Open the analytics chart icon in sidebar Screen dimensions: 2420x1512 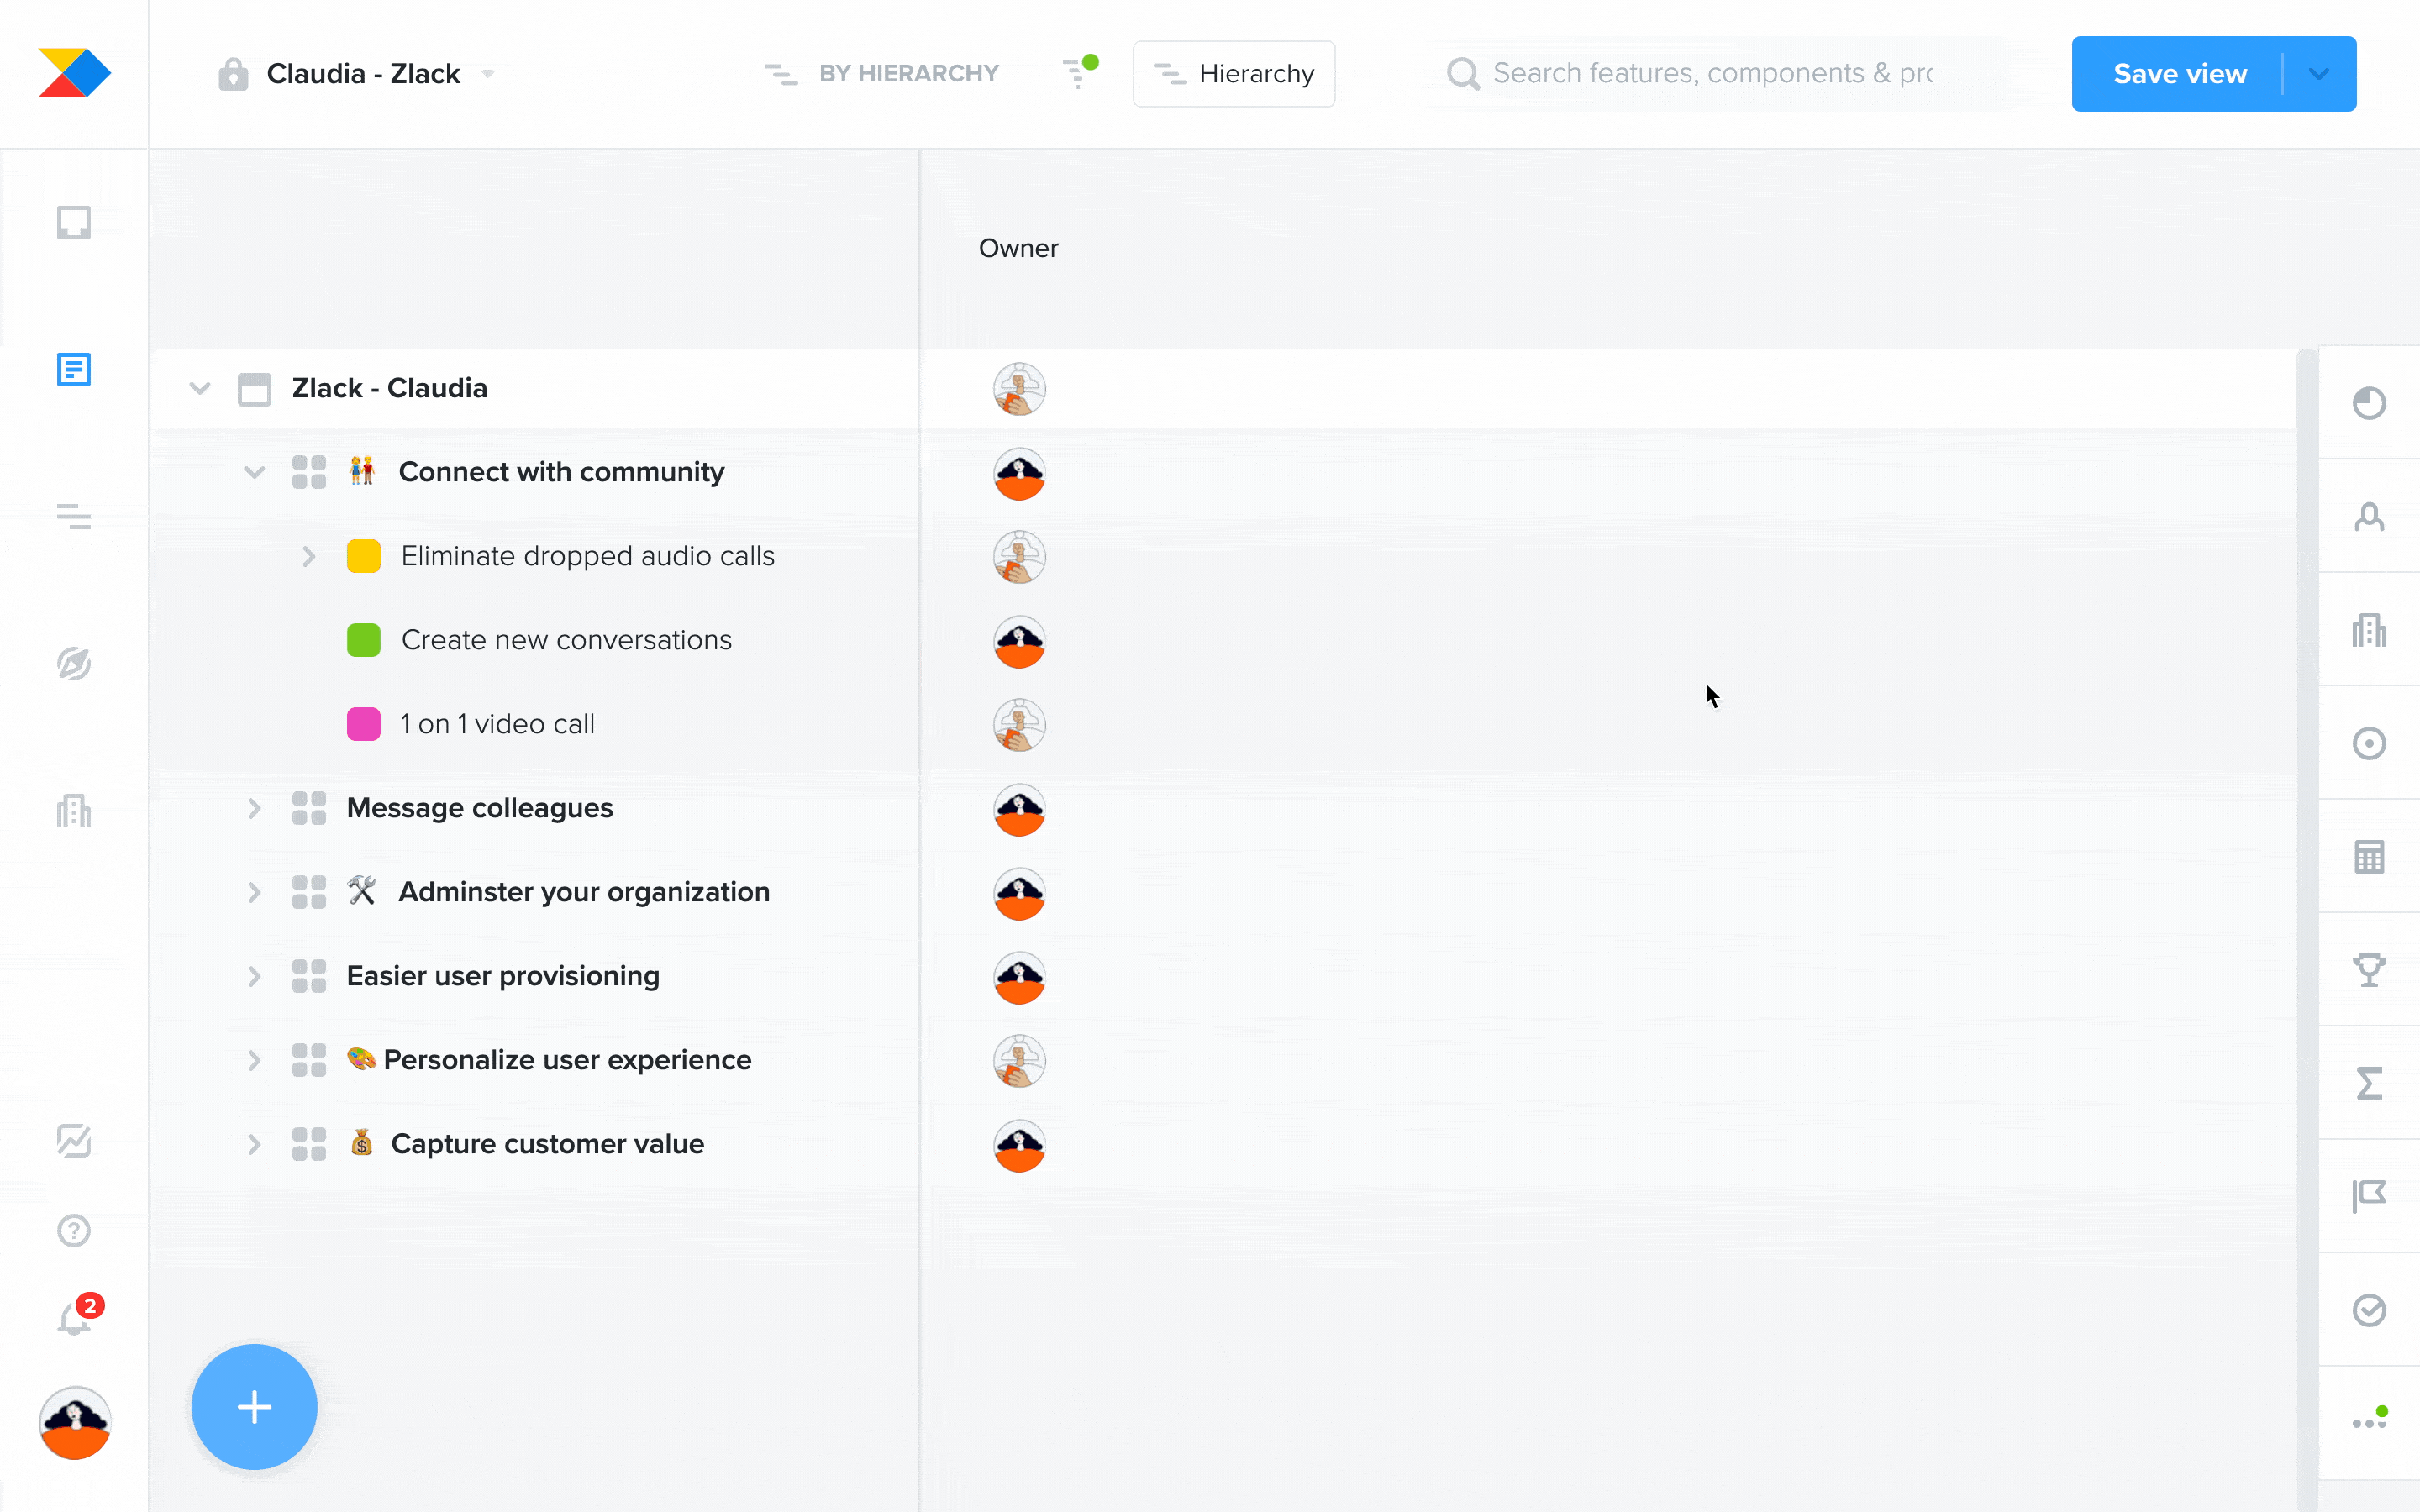pos(74,1140)
